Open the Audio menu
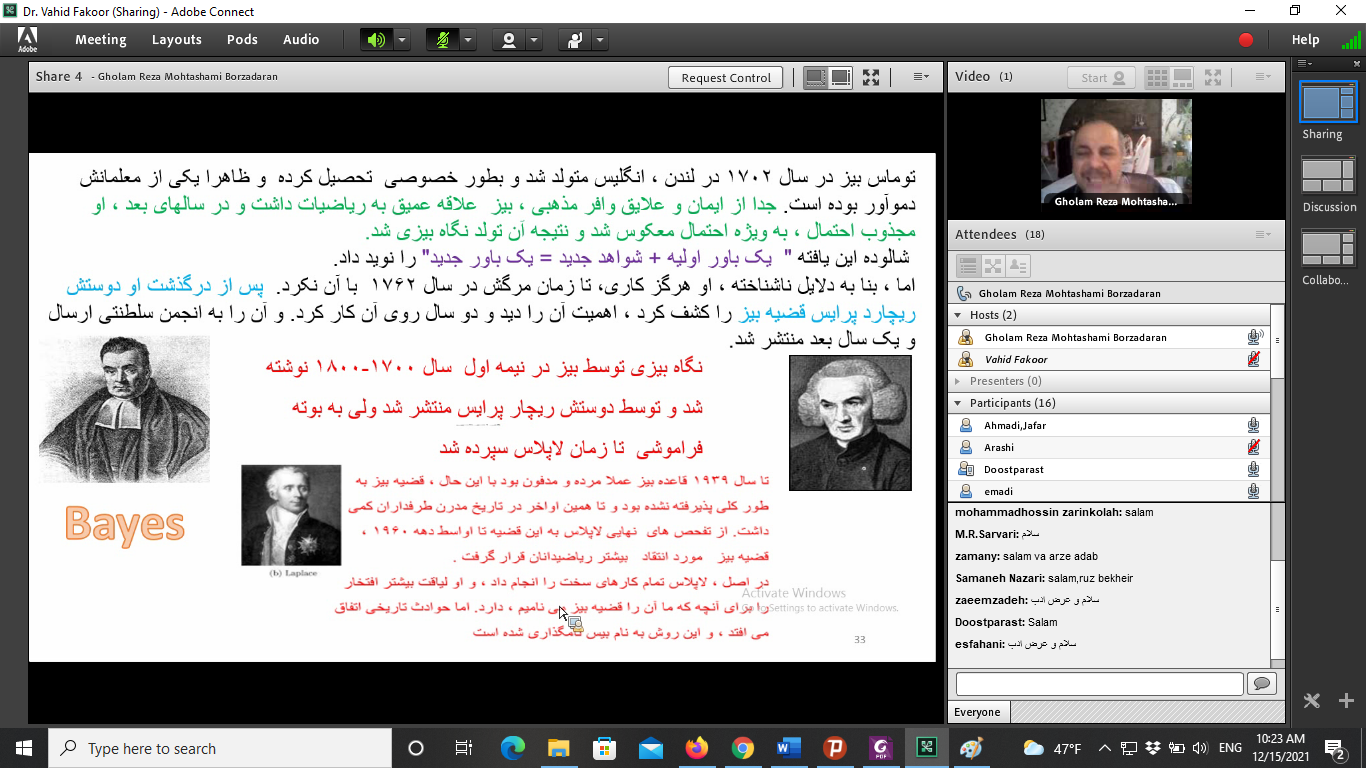The image size is (1366, 768). coord(300,40)
